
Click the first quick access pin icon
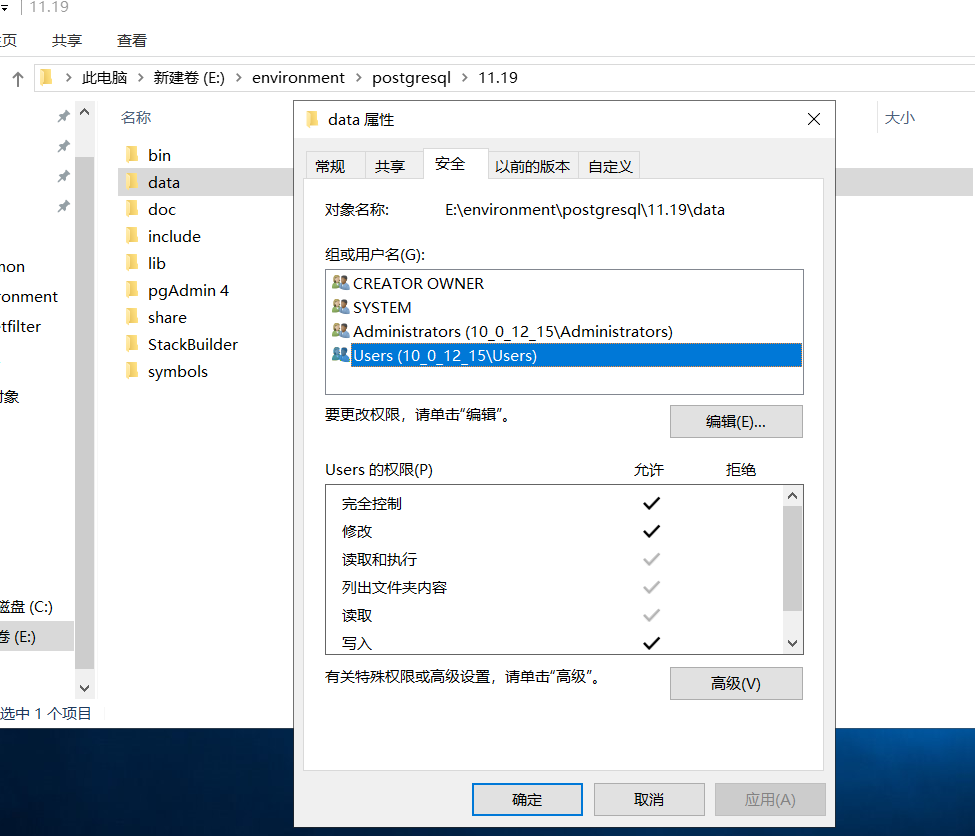point(63,116)
